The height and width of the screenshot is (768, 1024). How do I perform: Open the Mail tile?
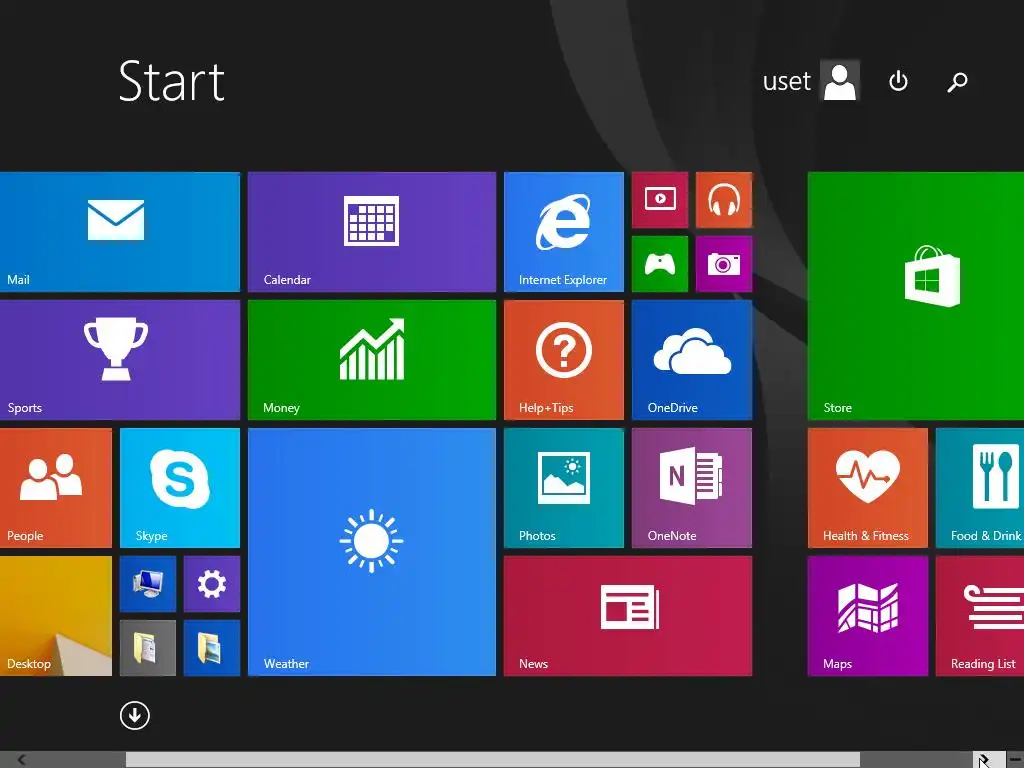pos(120,232)
